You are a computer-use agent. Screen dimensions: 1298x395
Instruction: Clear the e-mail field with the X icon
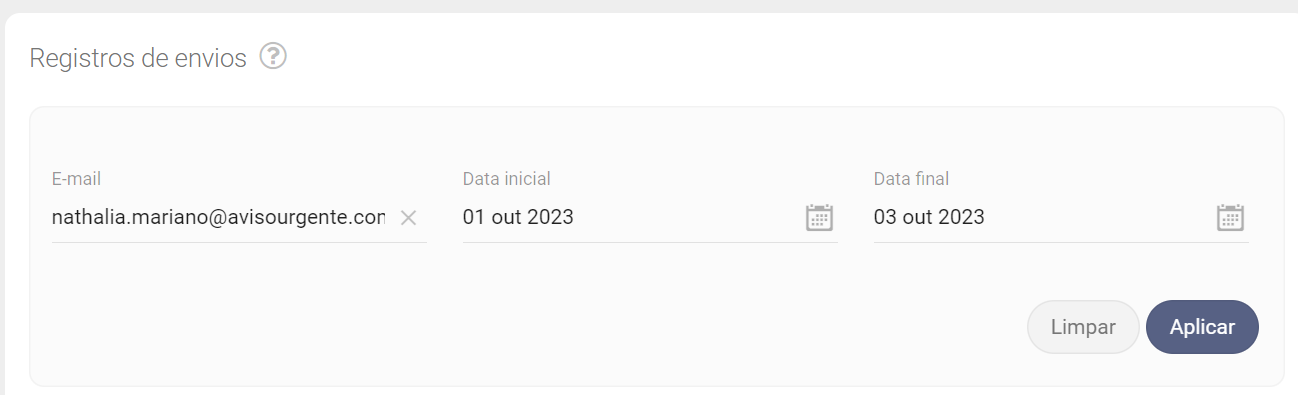coord(408,218)
